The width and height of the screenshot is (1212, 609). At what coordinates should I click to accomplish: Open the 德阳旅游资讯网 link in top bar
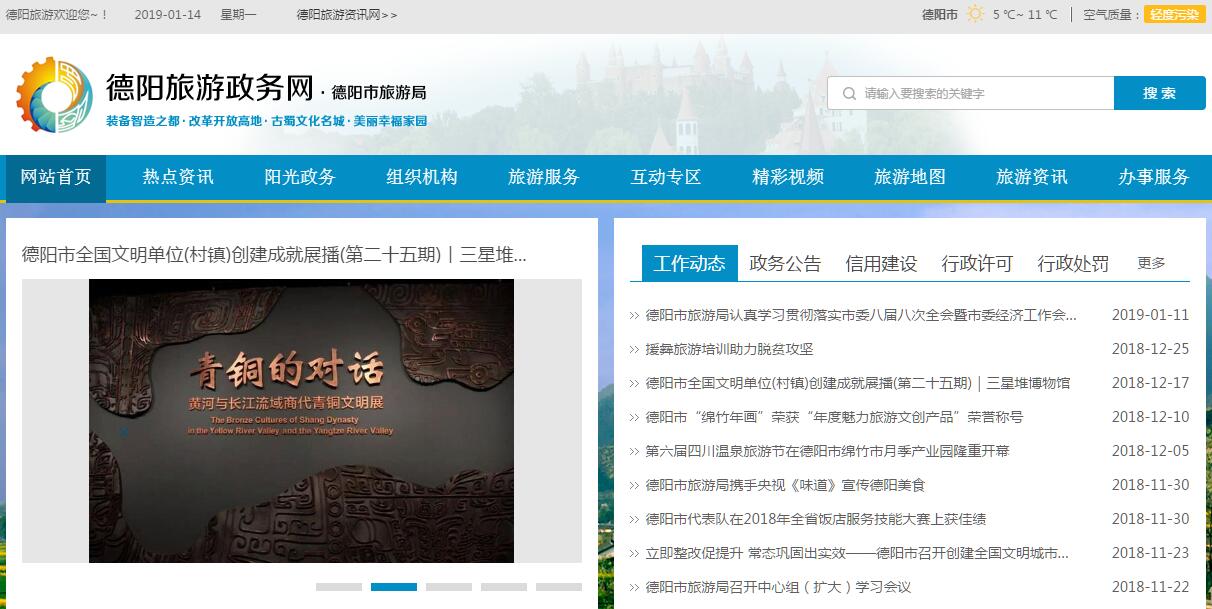click(x=346, y=14)
